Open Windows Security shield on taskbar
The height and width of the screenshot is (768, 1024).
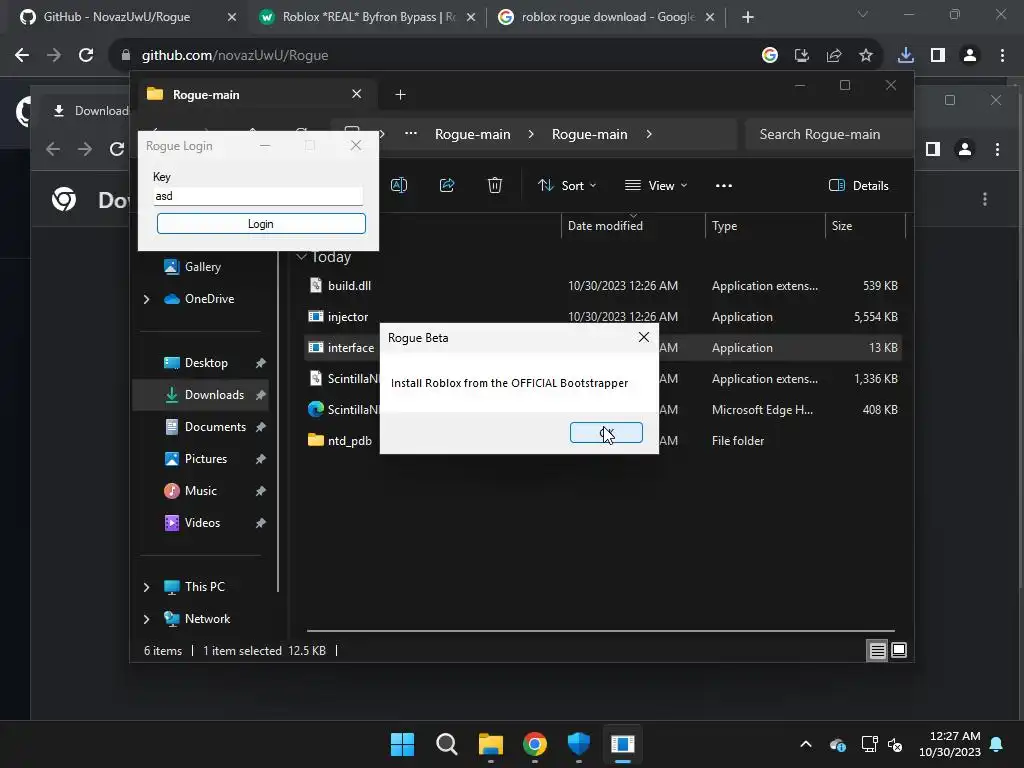[x=579, y=744]
